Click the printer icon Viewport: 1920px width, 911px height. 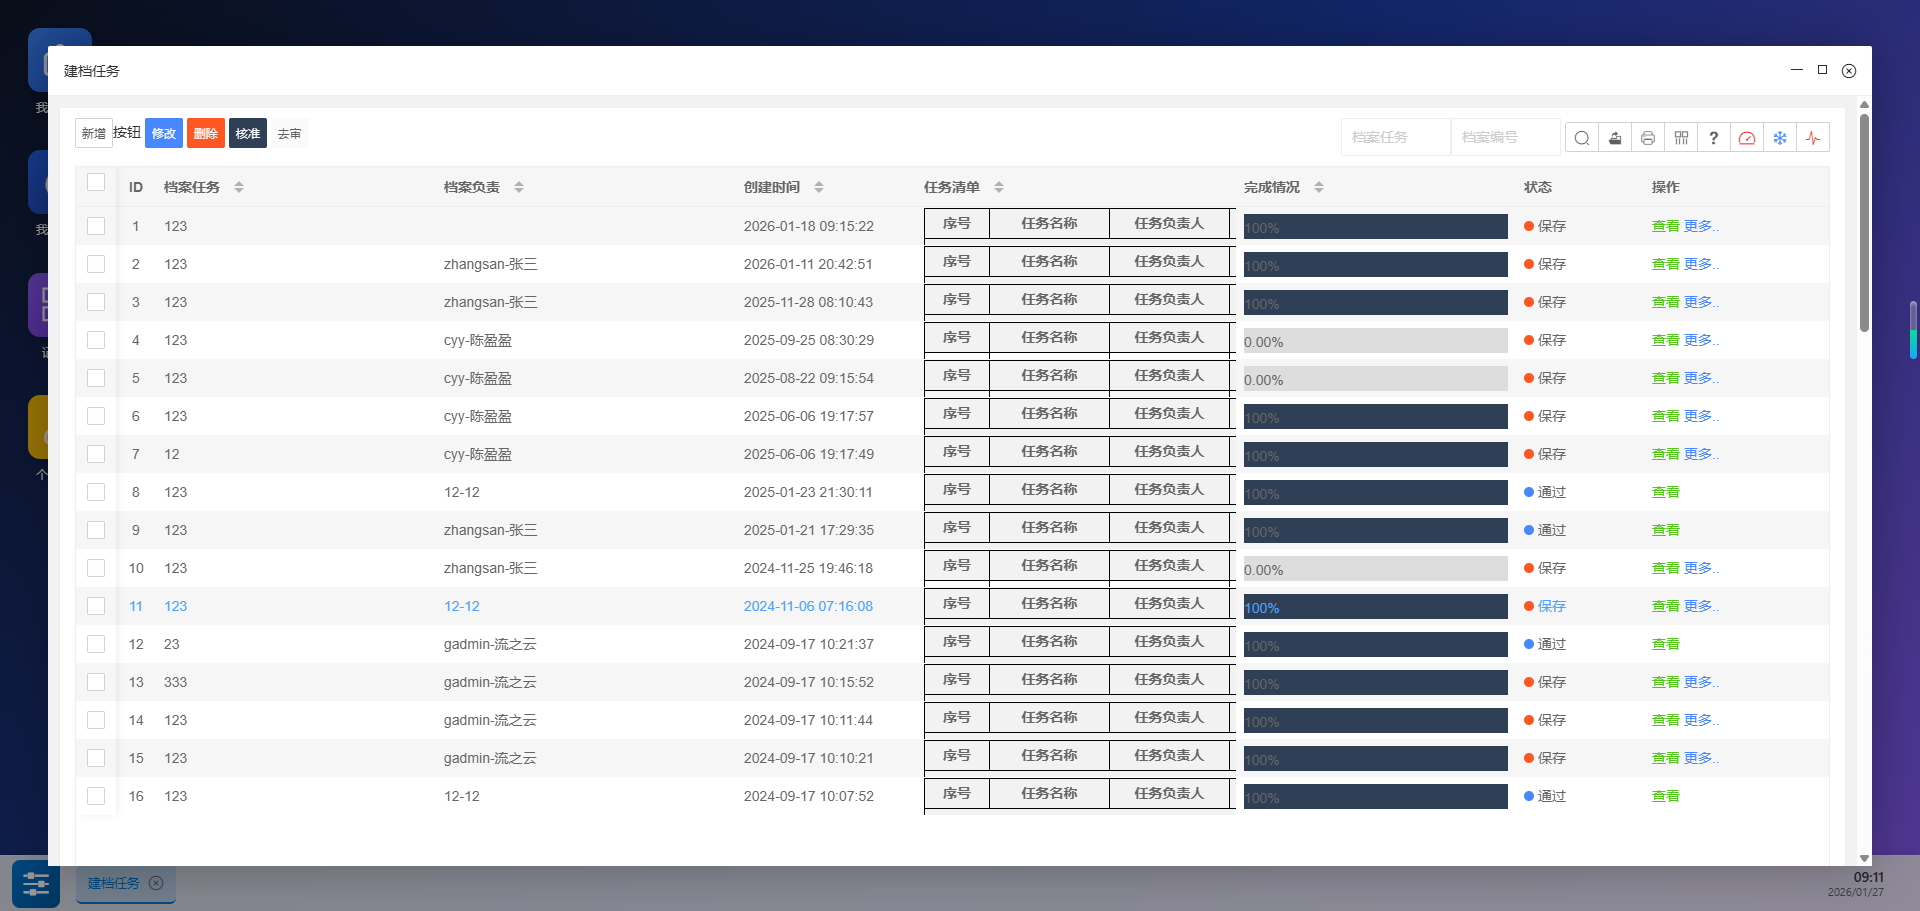click(x=1647, y=138)
